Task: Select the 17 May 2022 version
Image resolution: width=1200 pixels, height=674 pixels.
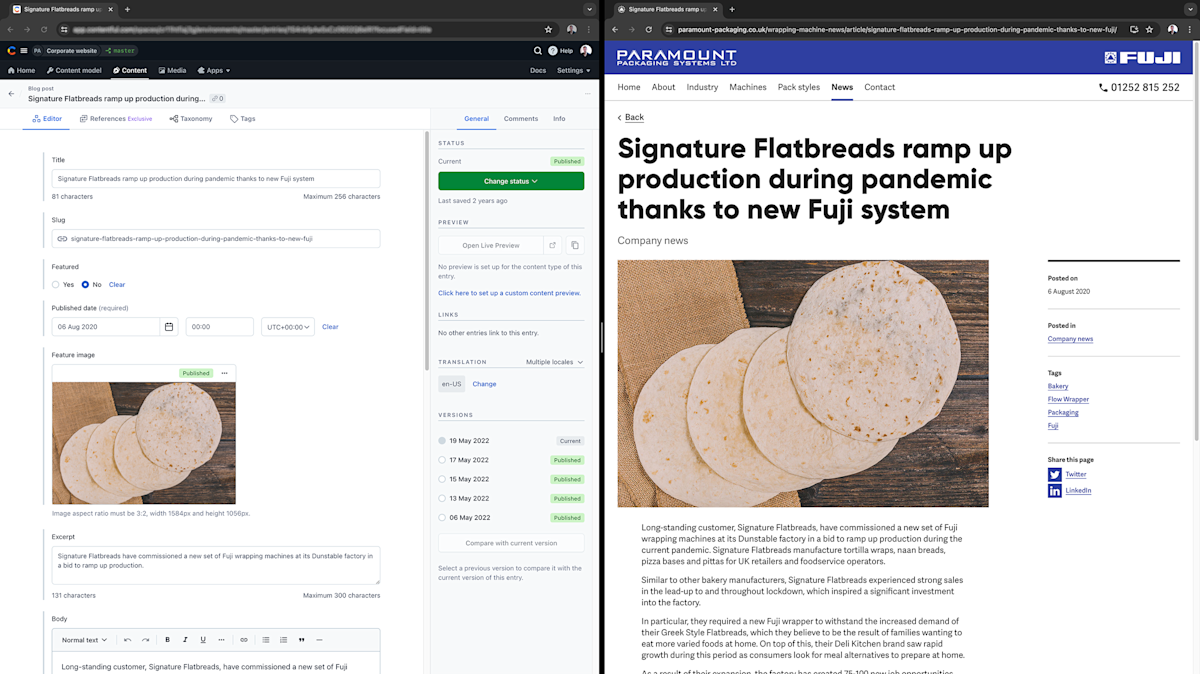Action: [x=442, y=460]
